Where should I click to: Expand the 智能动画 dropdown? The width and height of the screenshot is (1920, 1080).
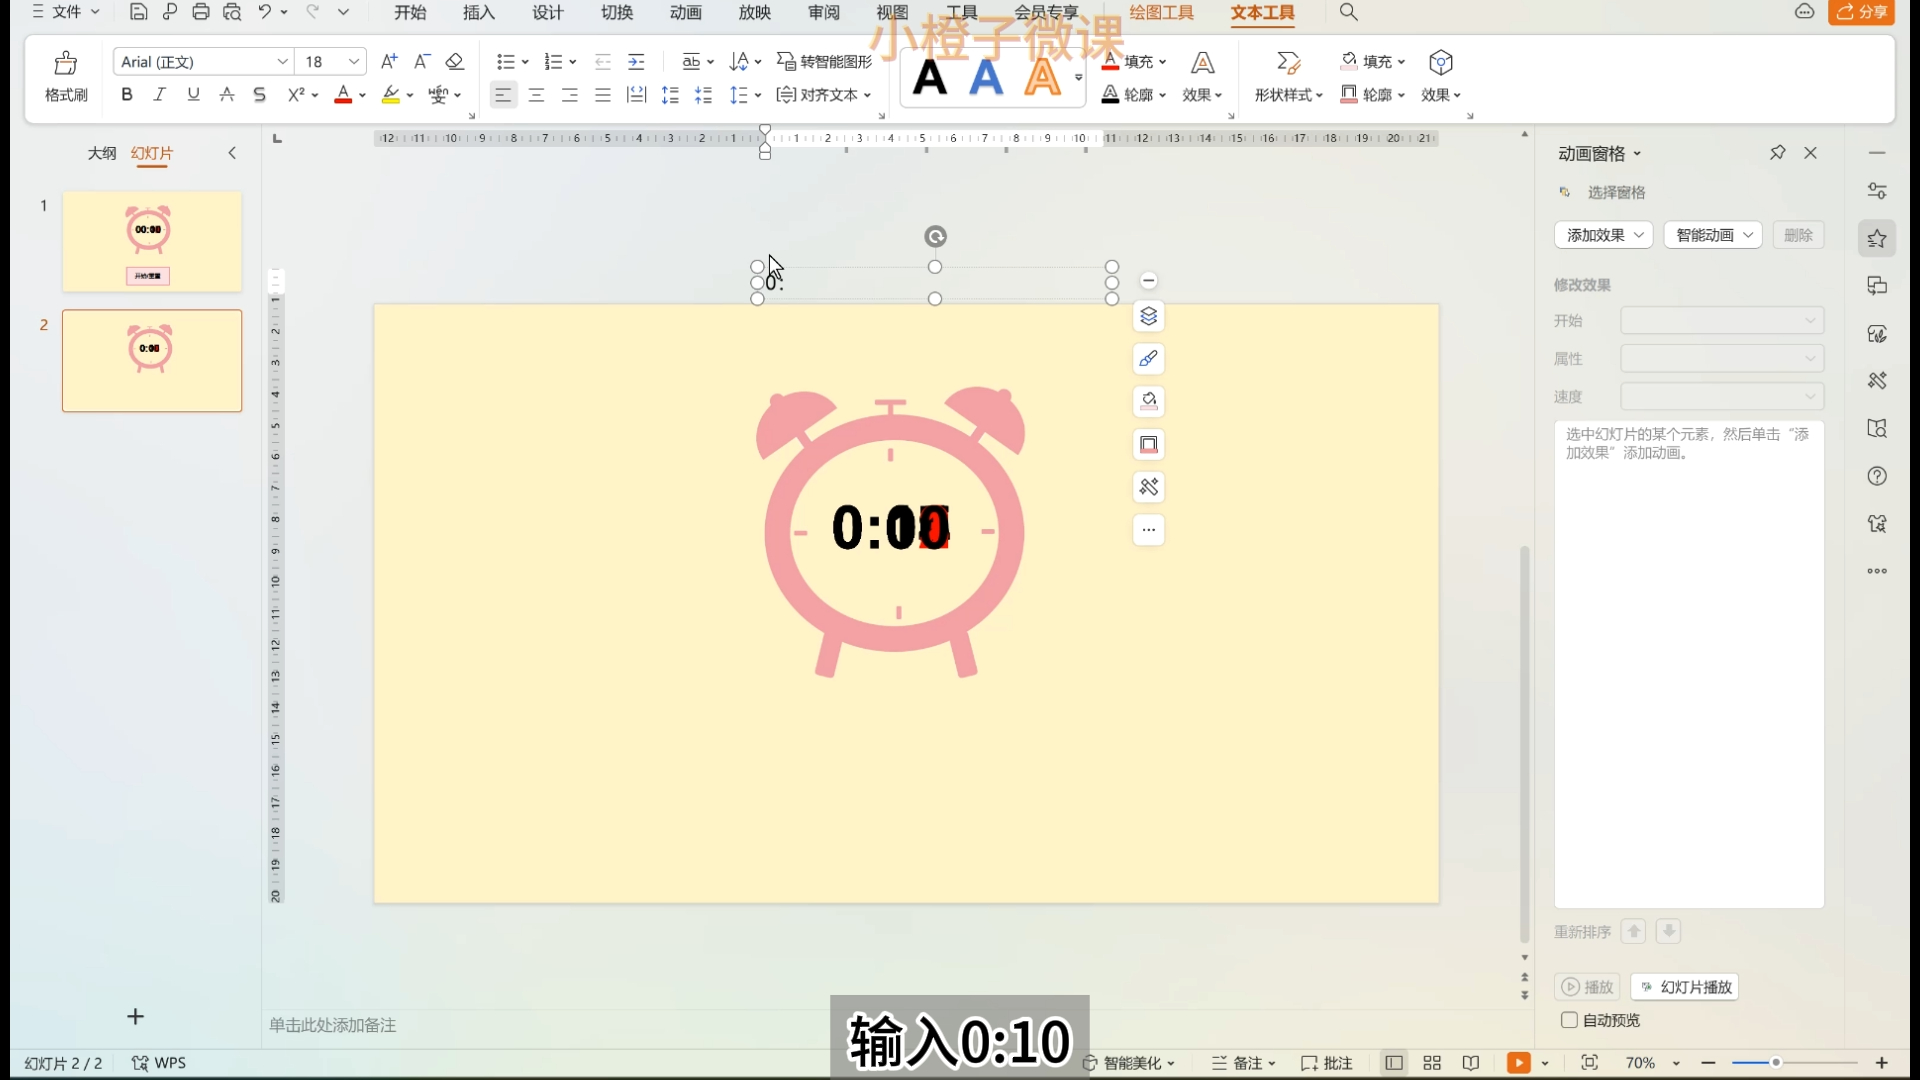pyautogui.click(x=1712, y=235)
